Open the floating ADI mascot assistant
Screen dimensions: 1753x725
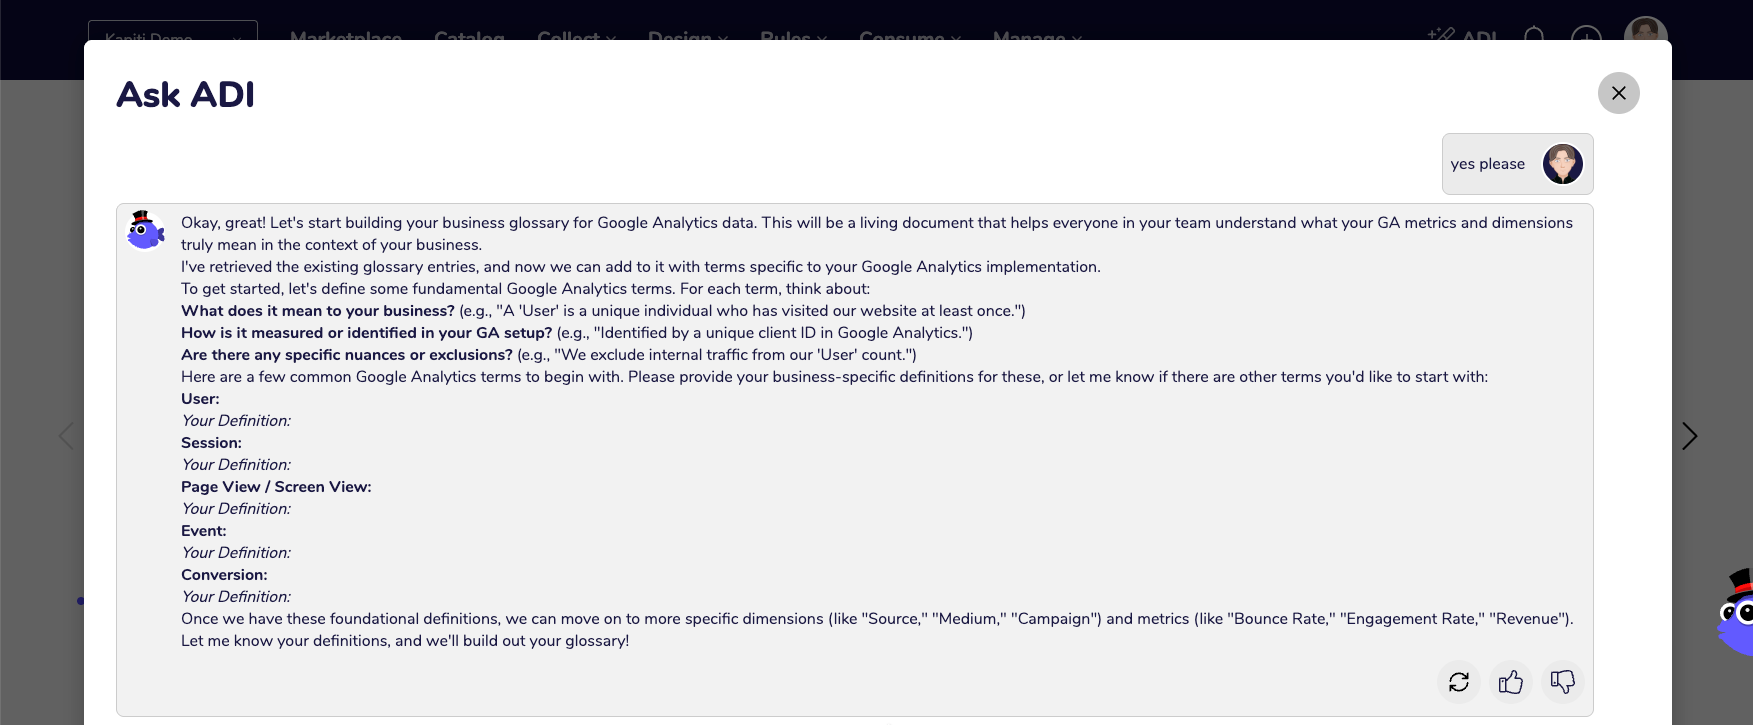(1736, 612)
